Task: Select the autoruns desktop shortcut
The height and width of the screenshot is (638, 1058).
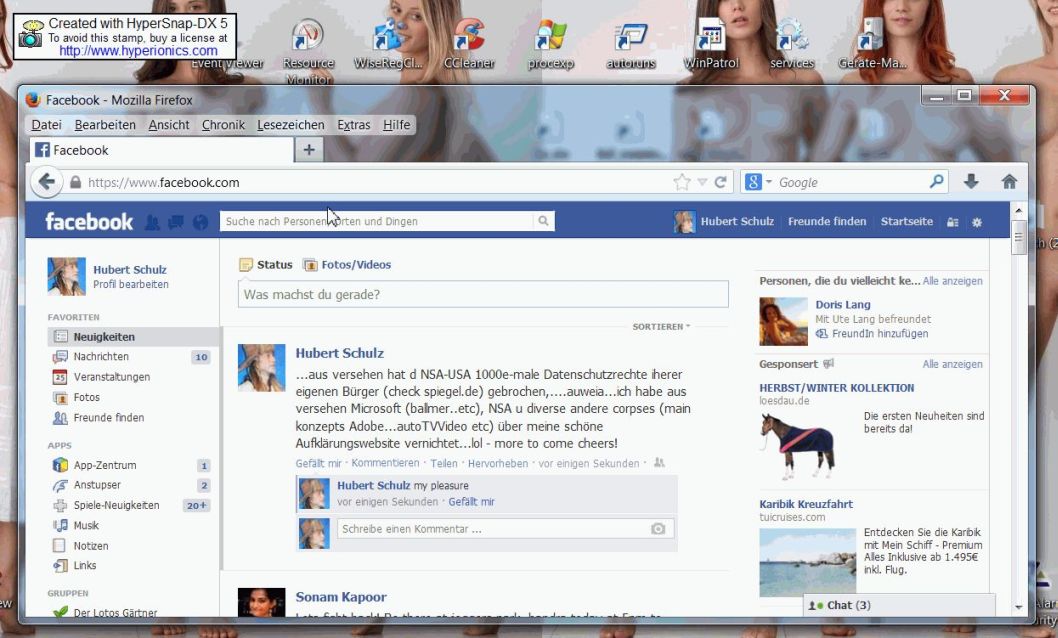Action: 631,45
